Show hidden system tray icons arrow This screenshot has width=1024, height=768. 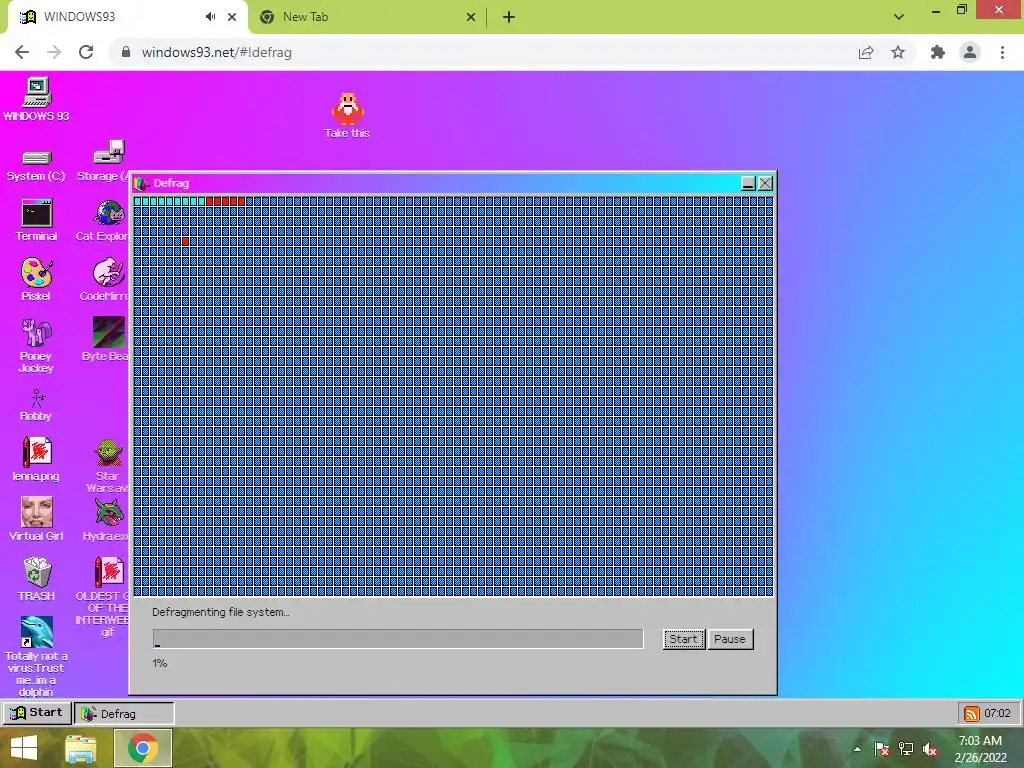(x=857, y=749)
